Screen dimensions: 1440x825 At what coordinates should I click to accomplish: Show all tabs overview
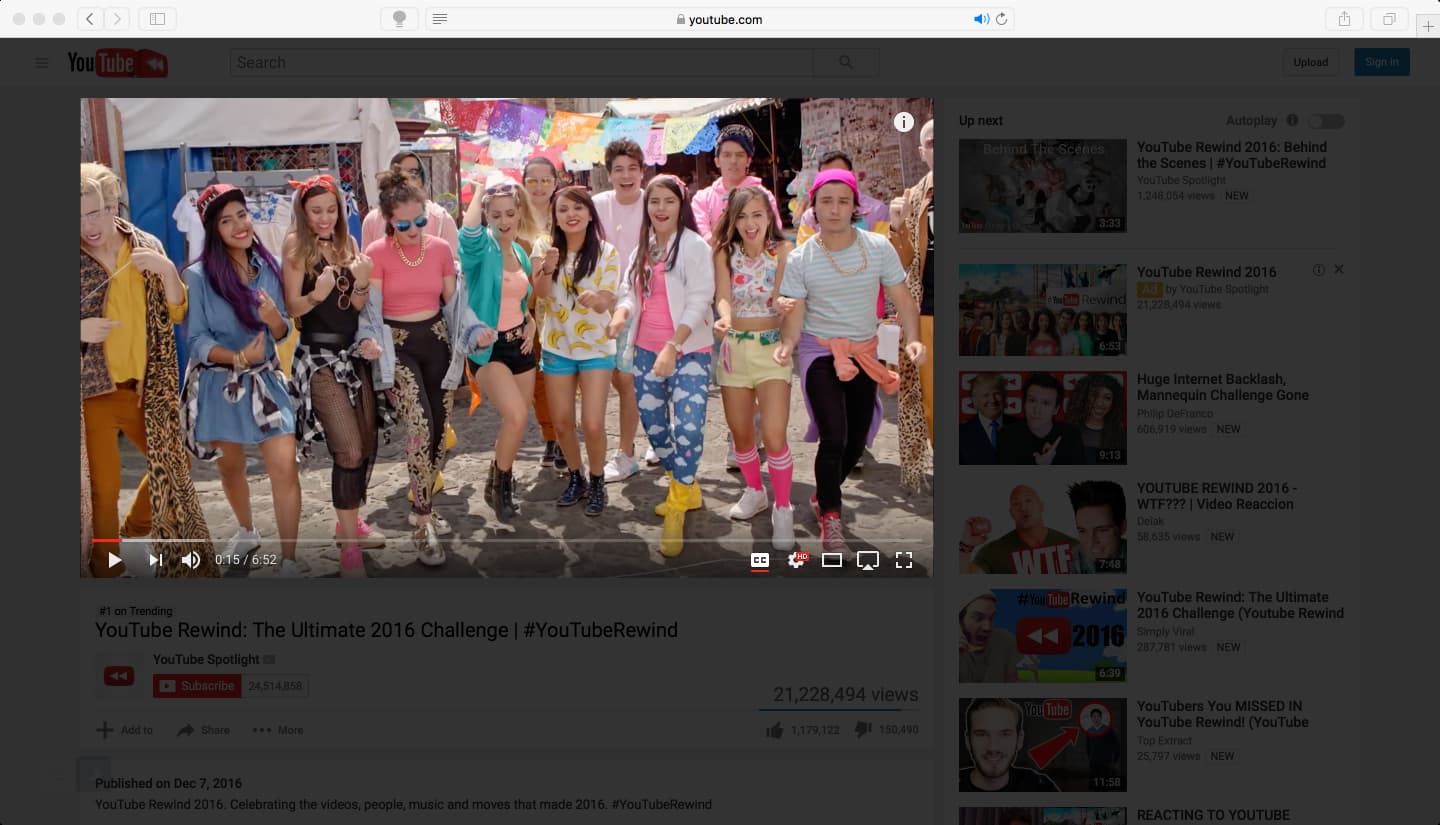tap(1389, 19)
